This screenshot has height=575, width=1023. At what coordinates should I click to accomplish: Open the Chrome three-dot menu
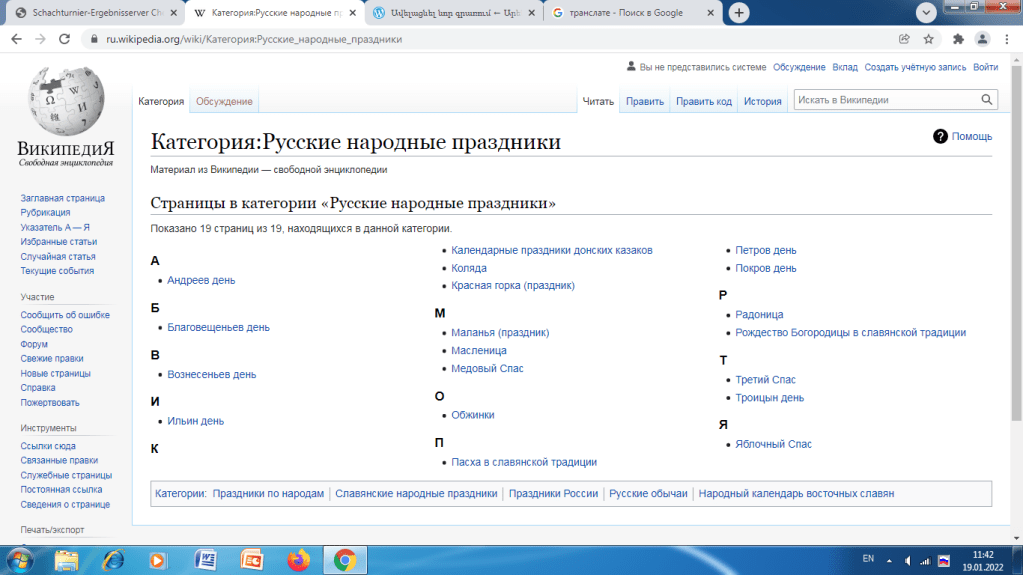tap(1007, 40)
